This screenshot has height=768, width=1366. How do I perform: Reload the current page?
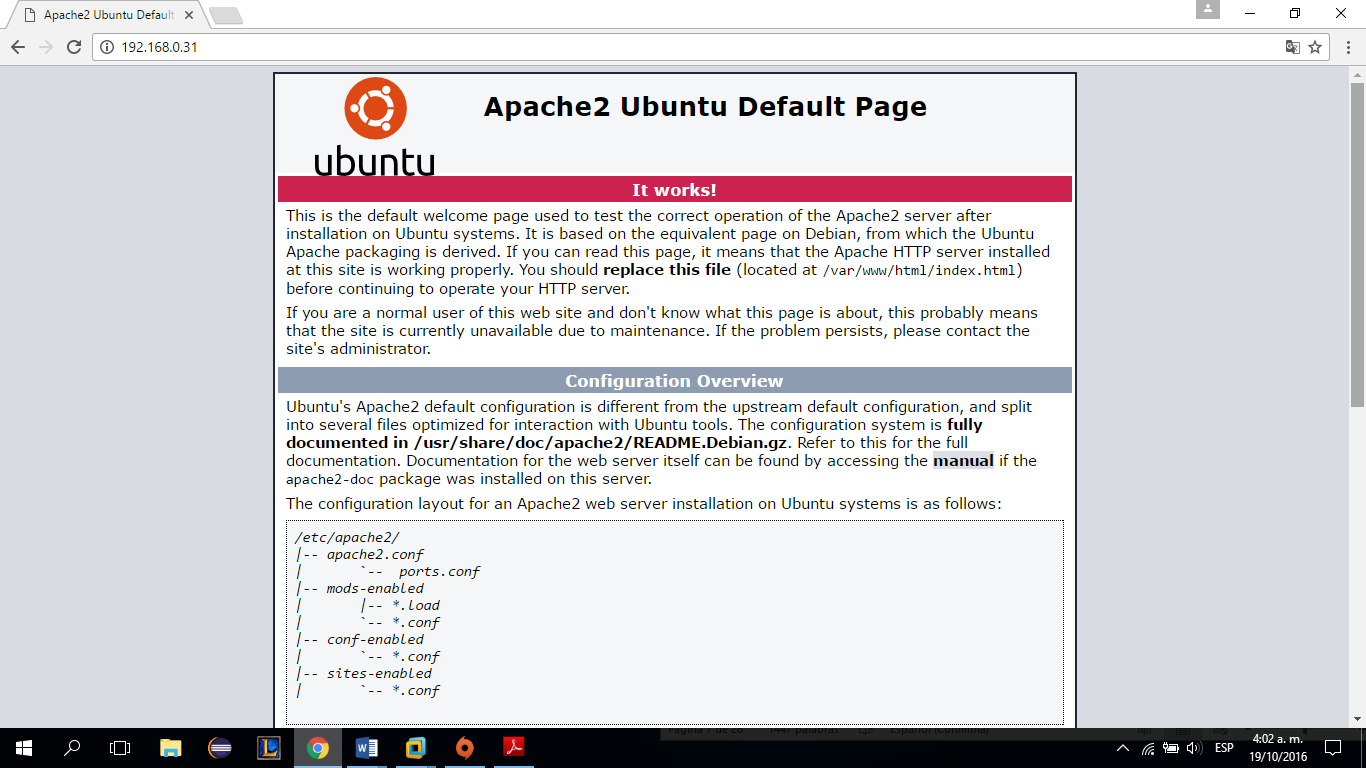73,47
